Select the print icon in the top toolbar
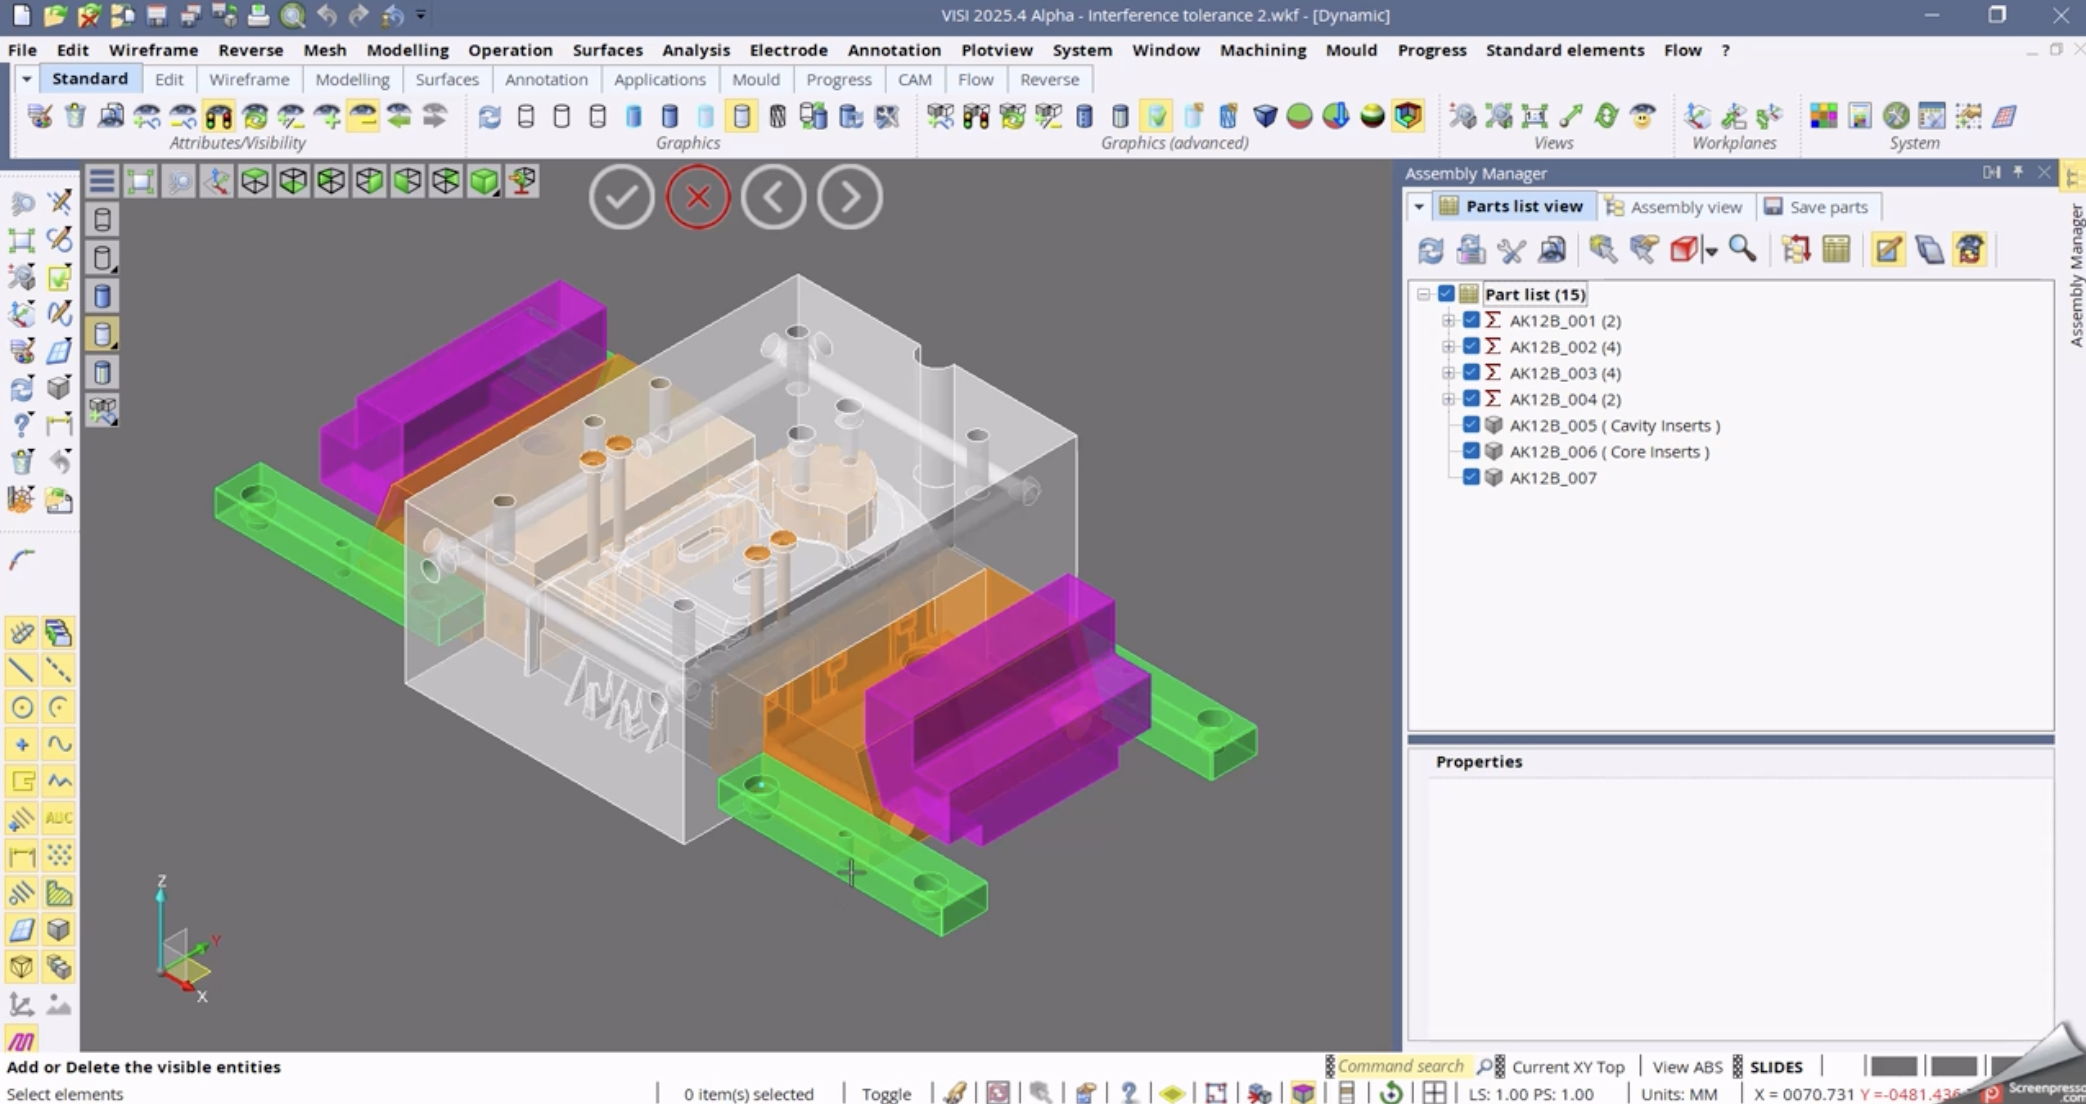Image resolution: width=2086 pixels, height=1104 pixels. pyautogui.click(x=257, y=15)
